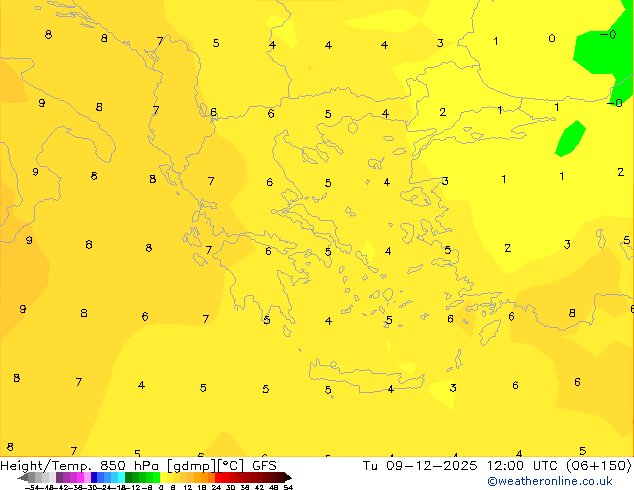This screenshot has height=490, width=634.
Task: Click the "(06+150)" forecast run label
Action: click(600, 466)
